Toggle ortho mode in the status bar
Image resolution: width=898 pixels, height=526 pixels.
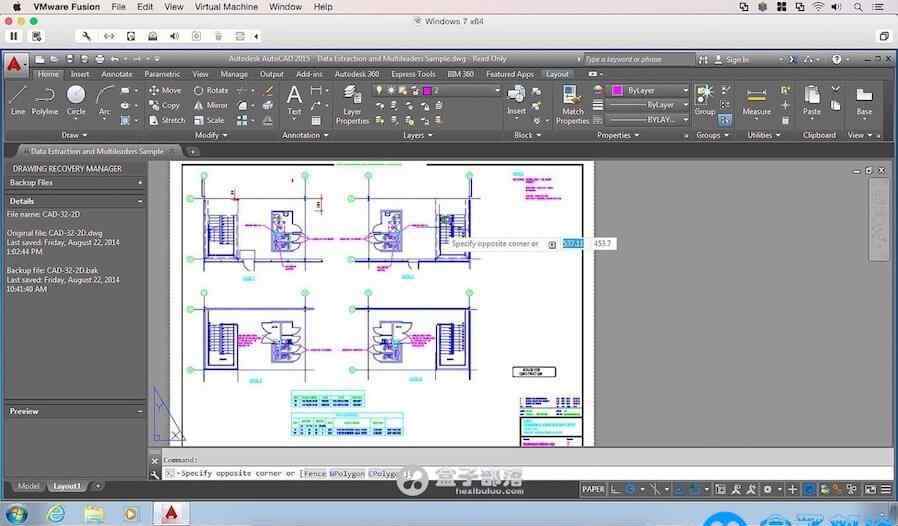(615, 489)
